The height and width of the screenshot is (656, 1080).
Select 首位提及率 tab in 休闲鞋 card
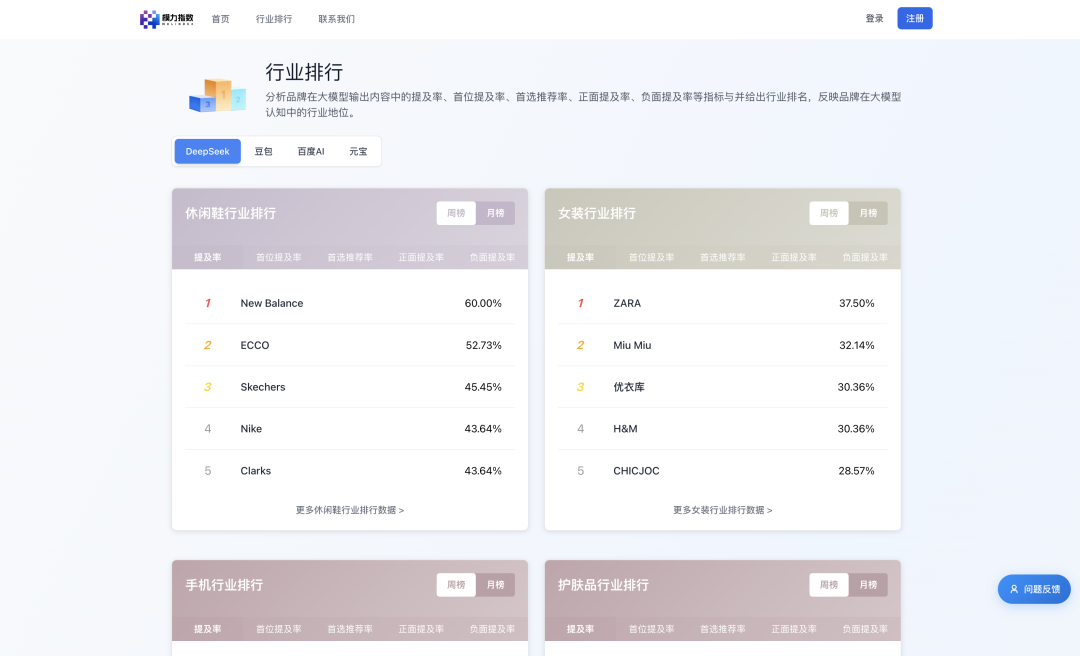point(278,258)
